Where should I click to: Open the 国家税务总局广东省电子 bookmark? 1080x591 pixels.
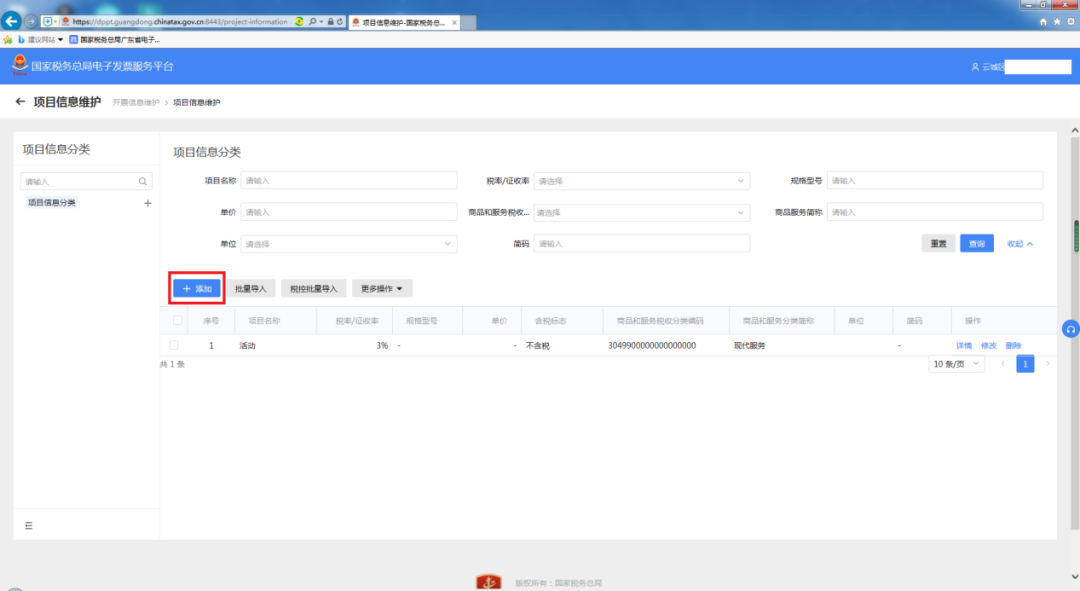[x=114, y=40]
